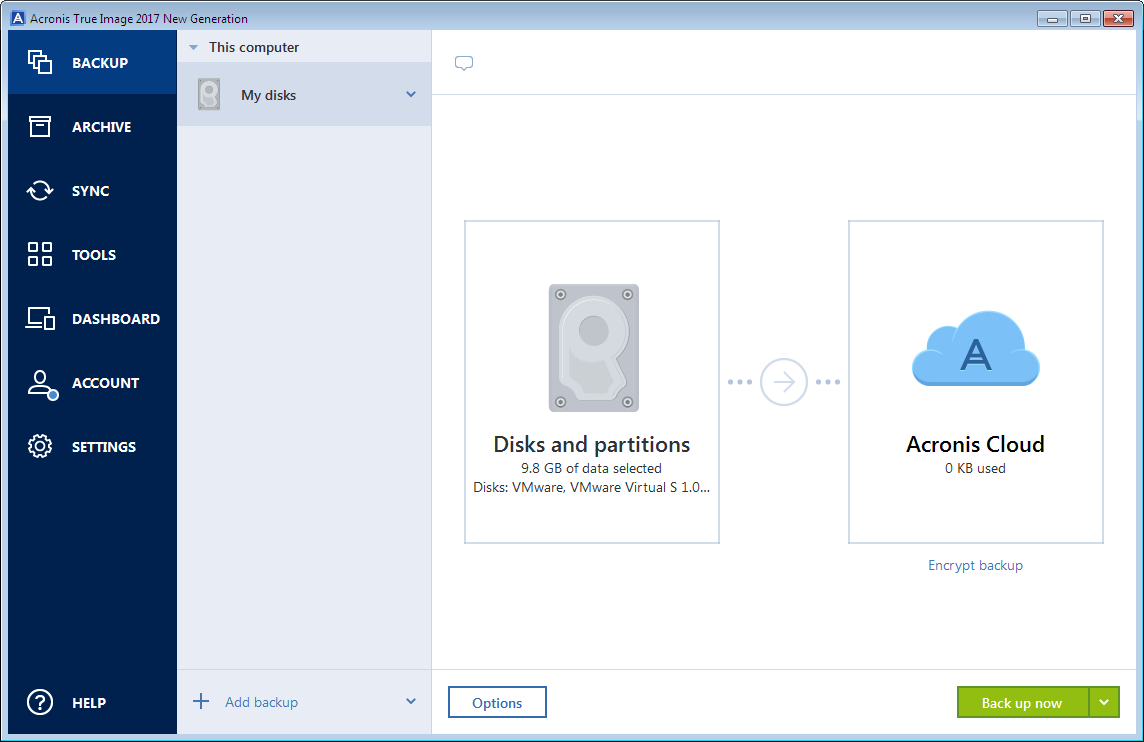The height and width of the screenshot is (742, 1144).
Task: Open the Archive panel icon
Action: (x=40, y=126)
